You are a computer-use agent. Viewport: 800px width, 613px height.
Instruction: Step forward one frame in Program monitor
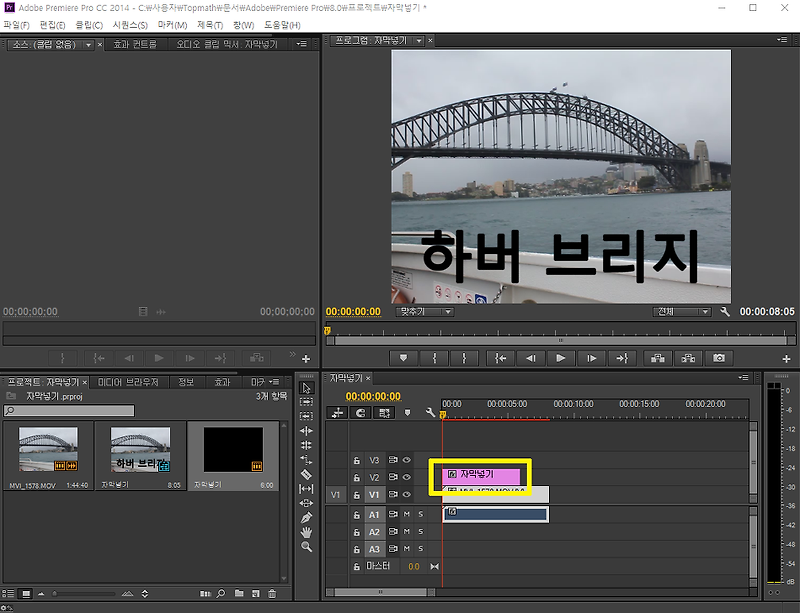(591, 358)
